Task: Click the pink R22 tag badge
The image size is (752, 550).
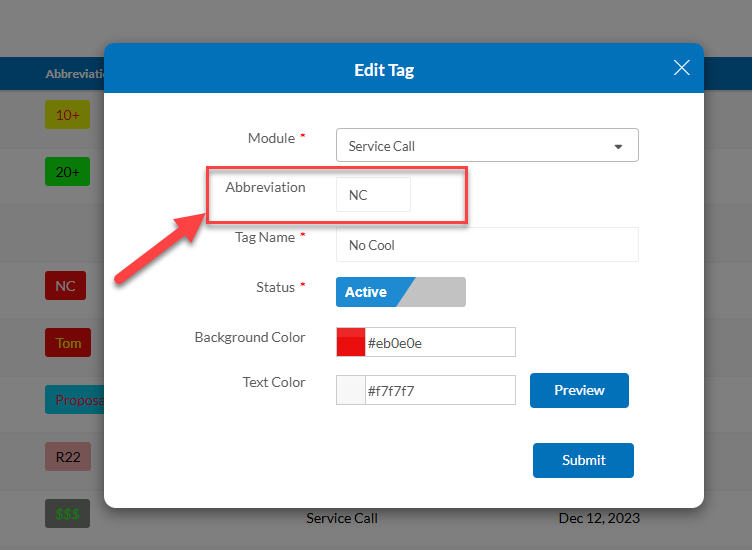Action: (x=67, y=457)
